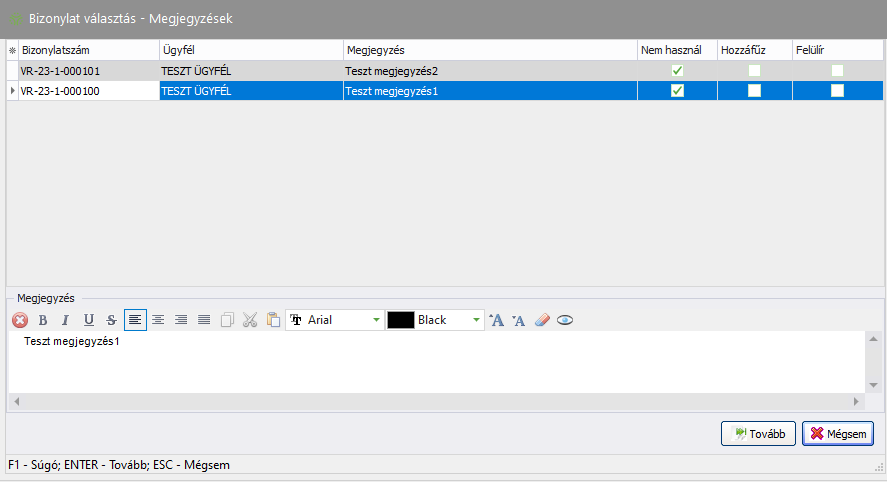Apply strikethrough to note text
The image size is (887, 482).
[x=111, y=320]
